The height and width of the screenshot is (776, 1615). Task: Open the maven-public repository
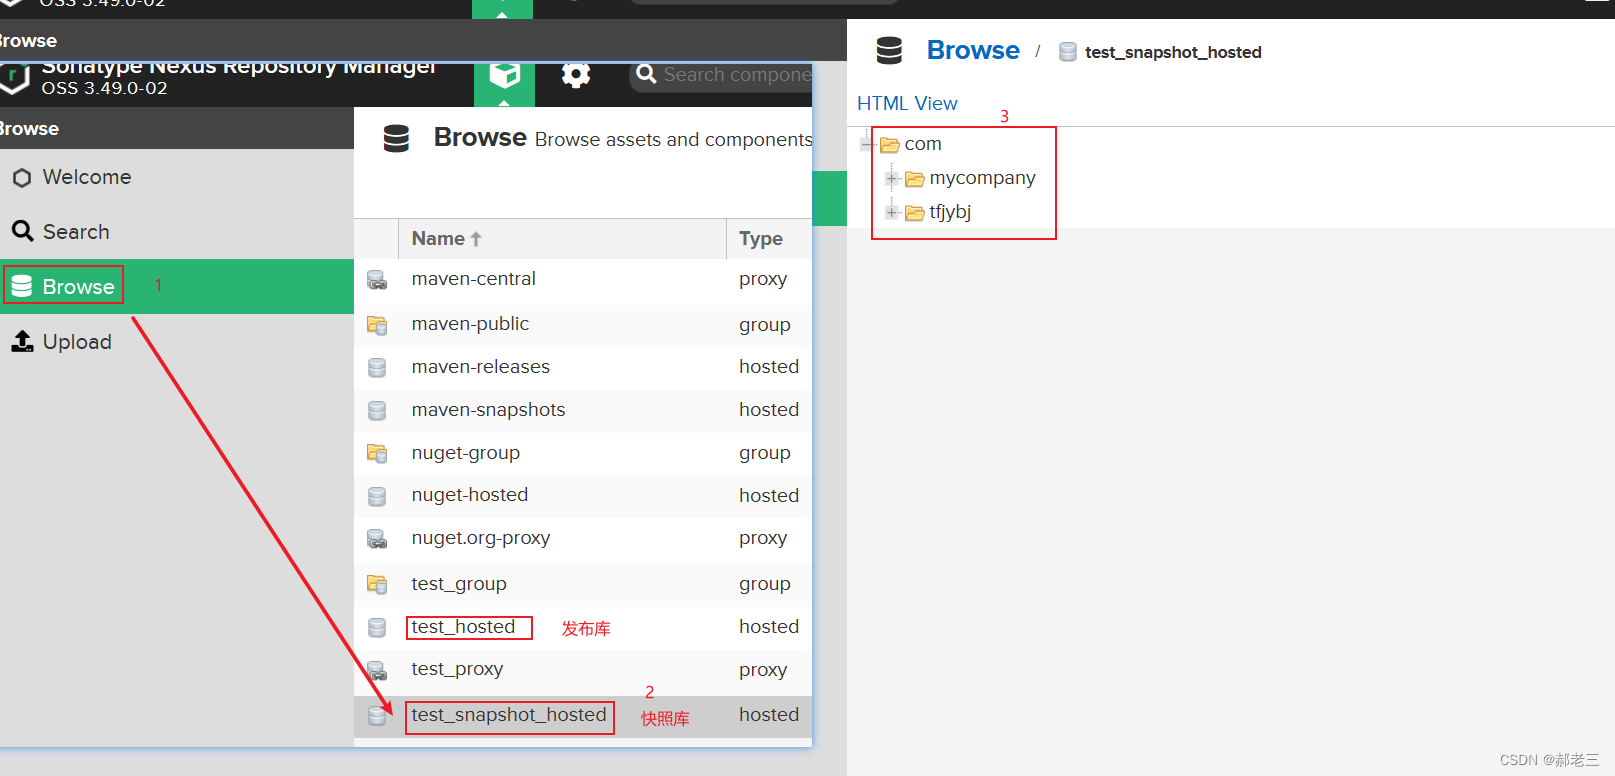pyautogui.click(x=470, y=324)
